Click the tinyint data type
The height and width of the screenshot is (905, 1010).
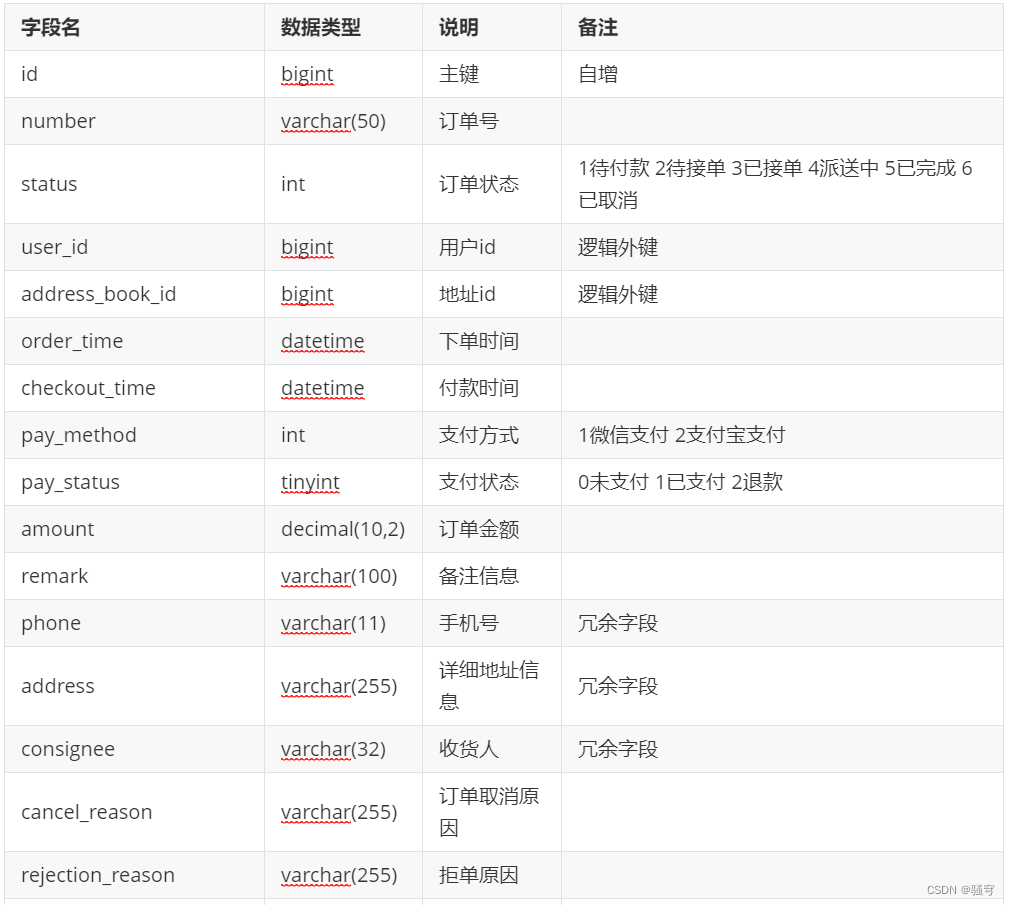click(x=310, y=482)
